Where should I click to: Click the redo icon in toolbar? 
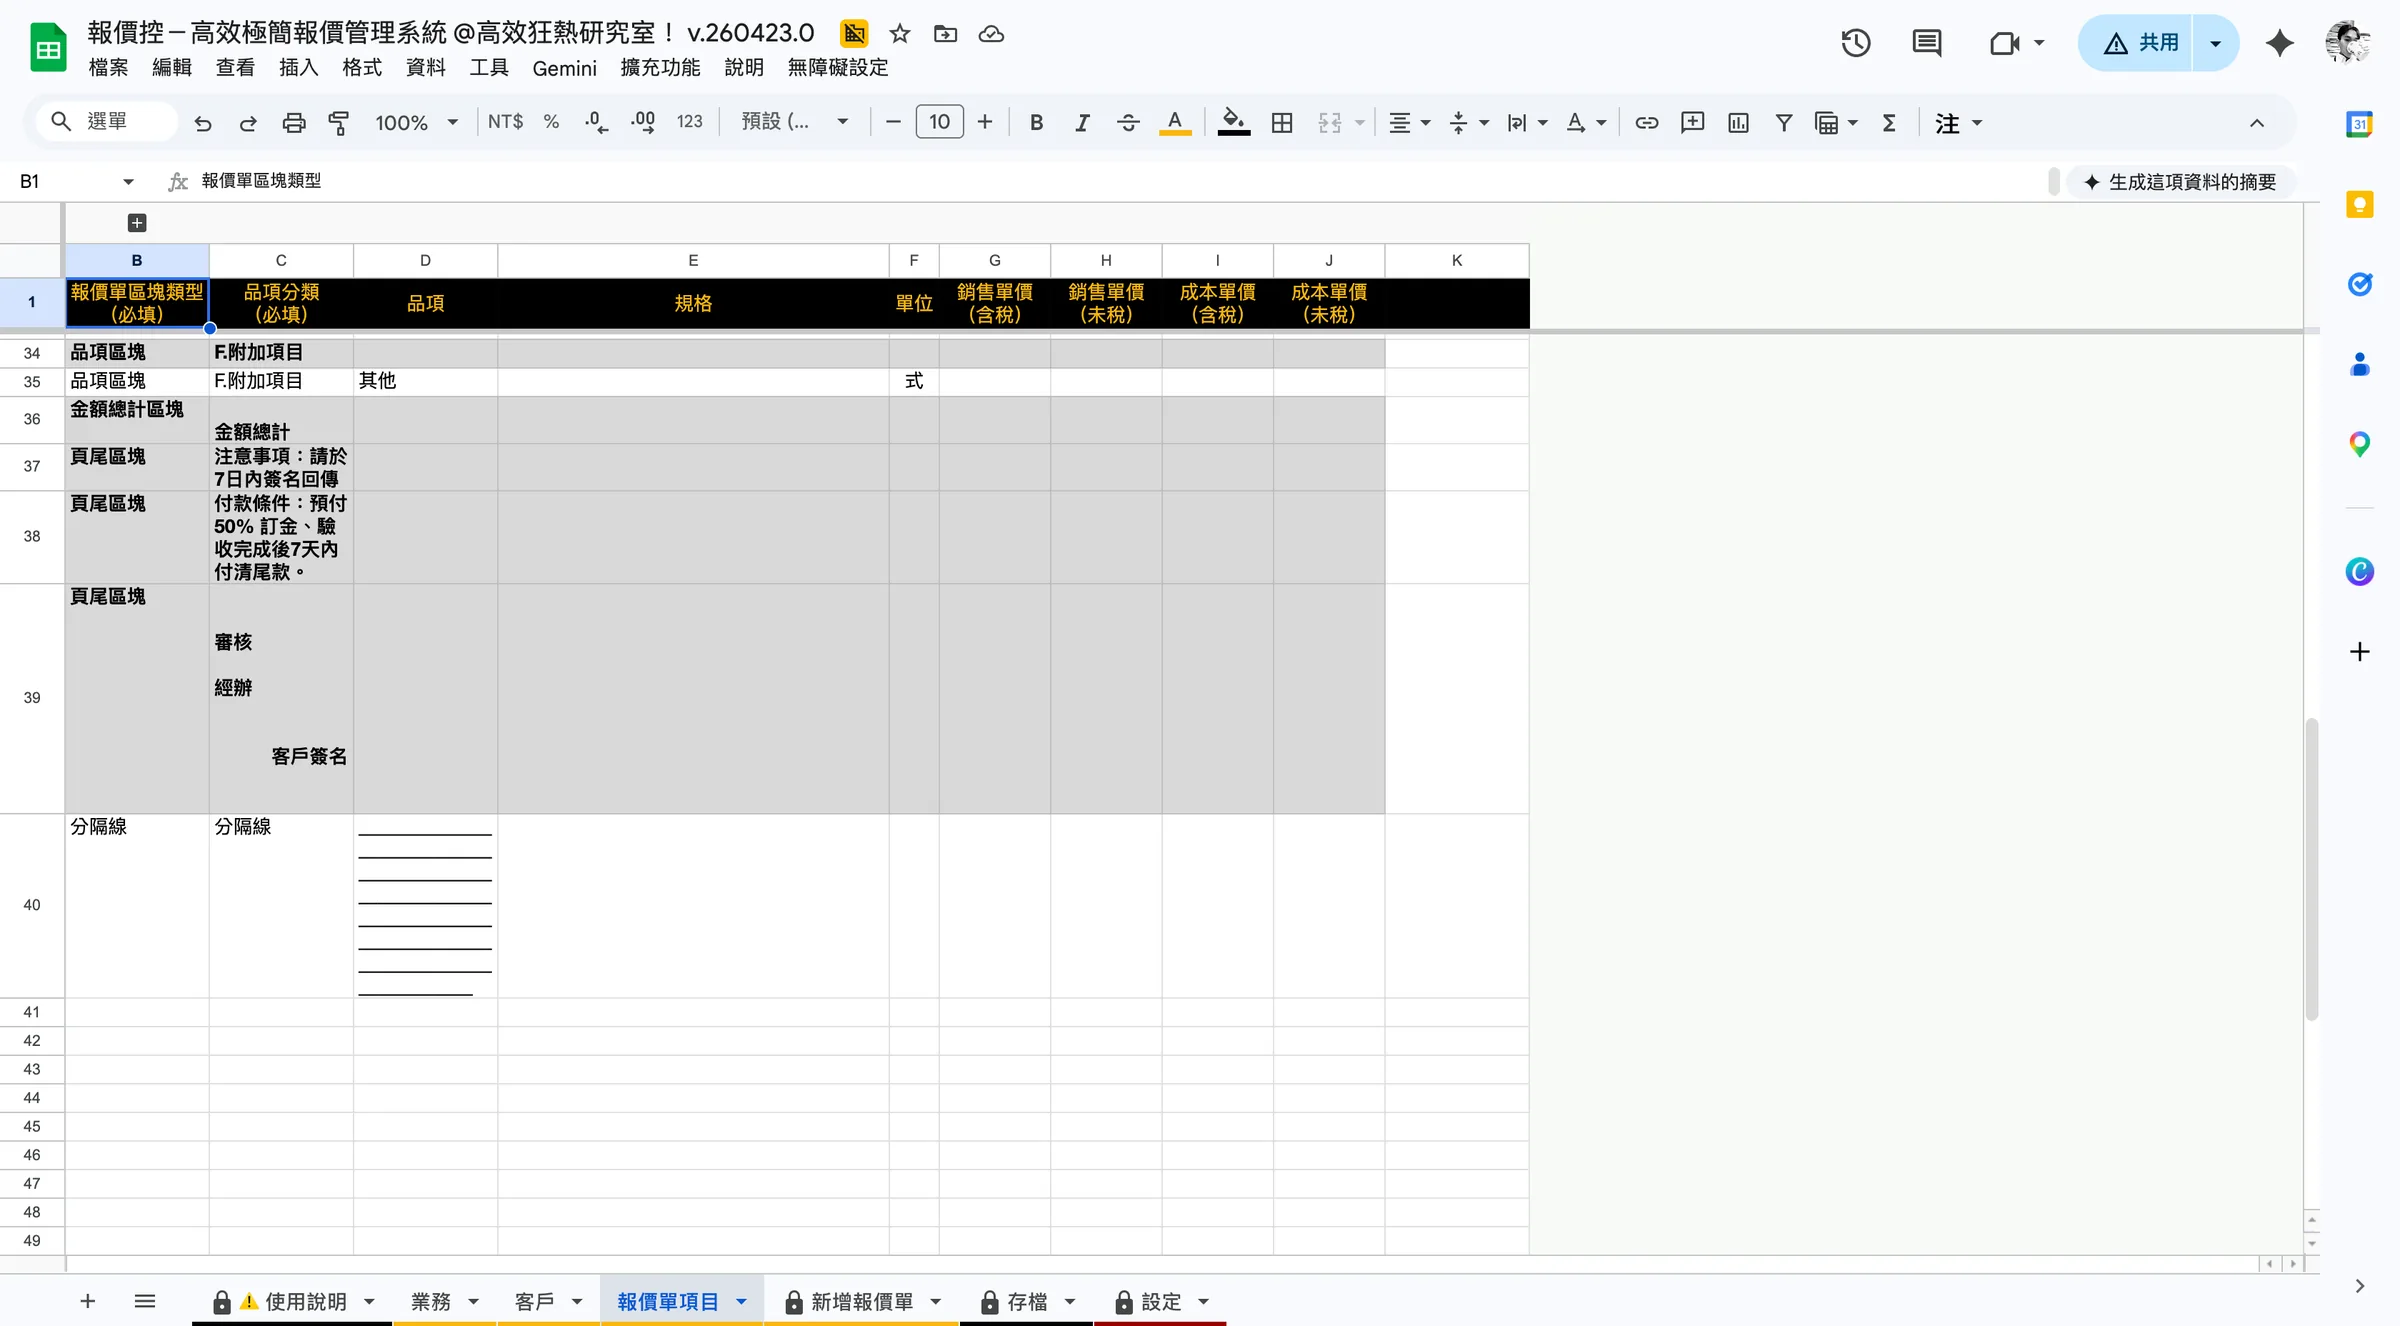(x=248, y=123)
